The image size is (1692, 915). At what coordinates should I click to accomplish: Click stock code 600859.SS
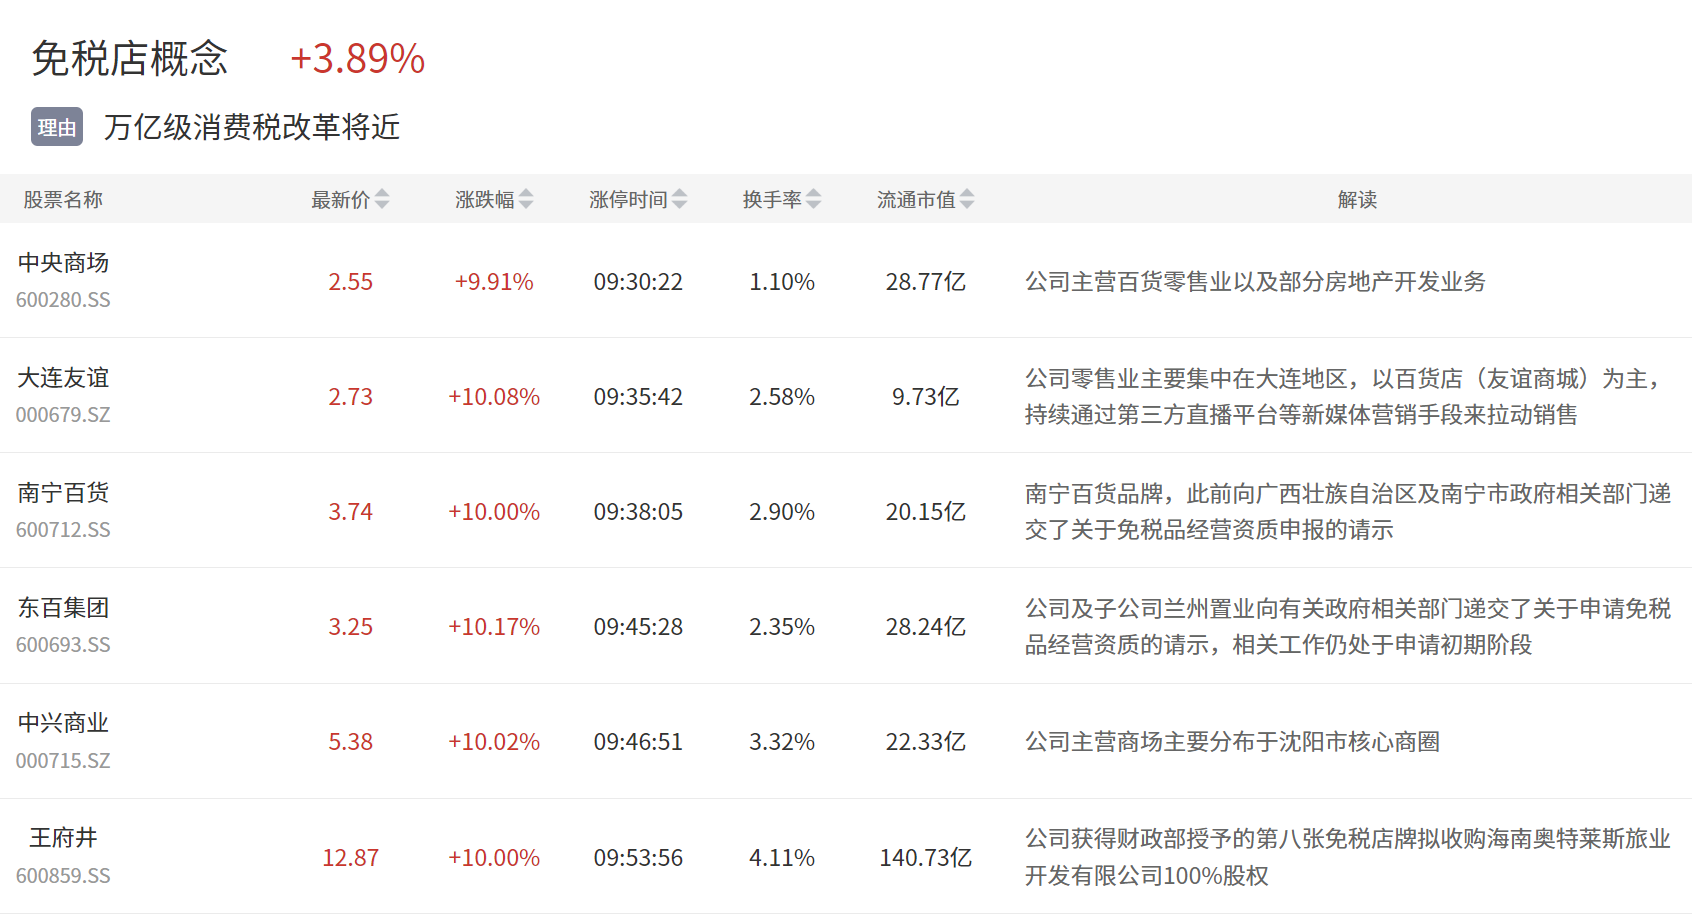(63, 876)
